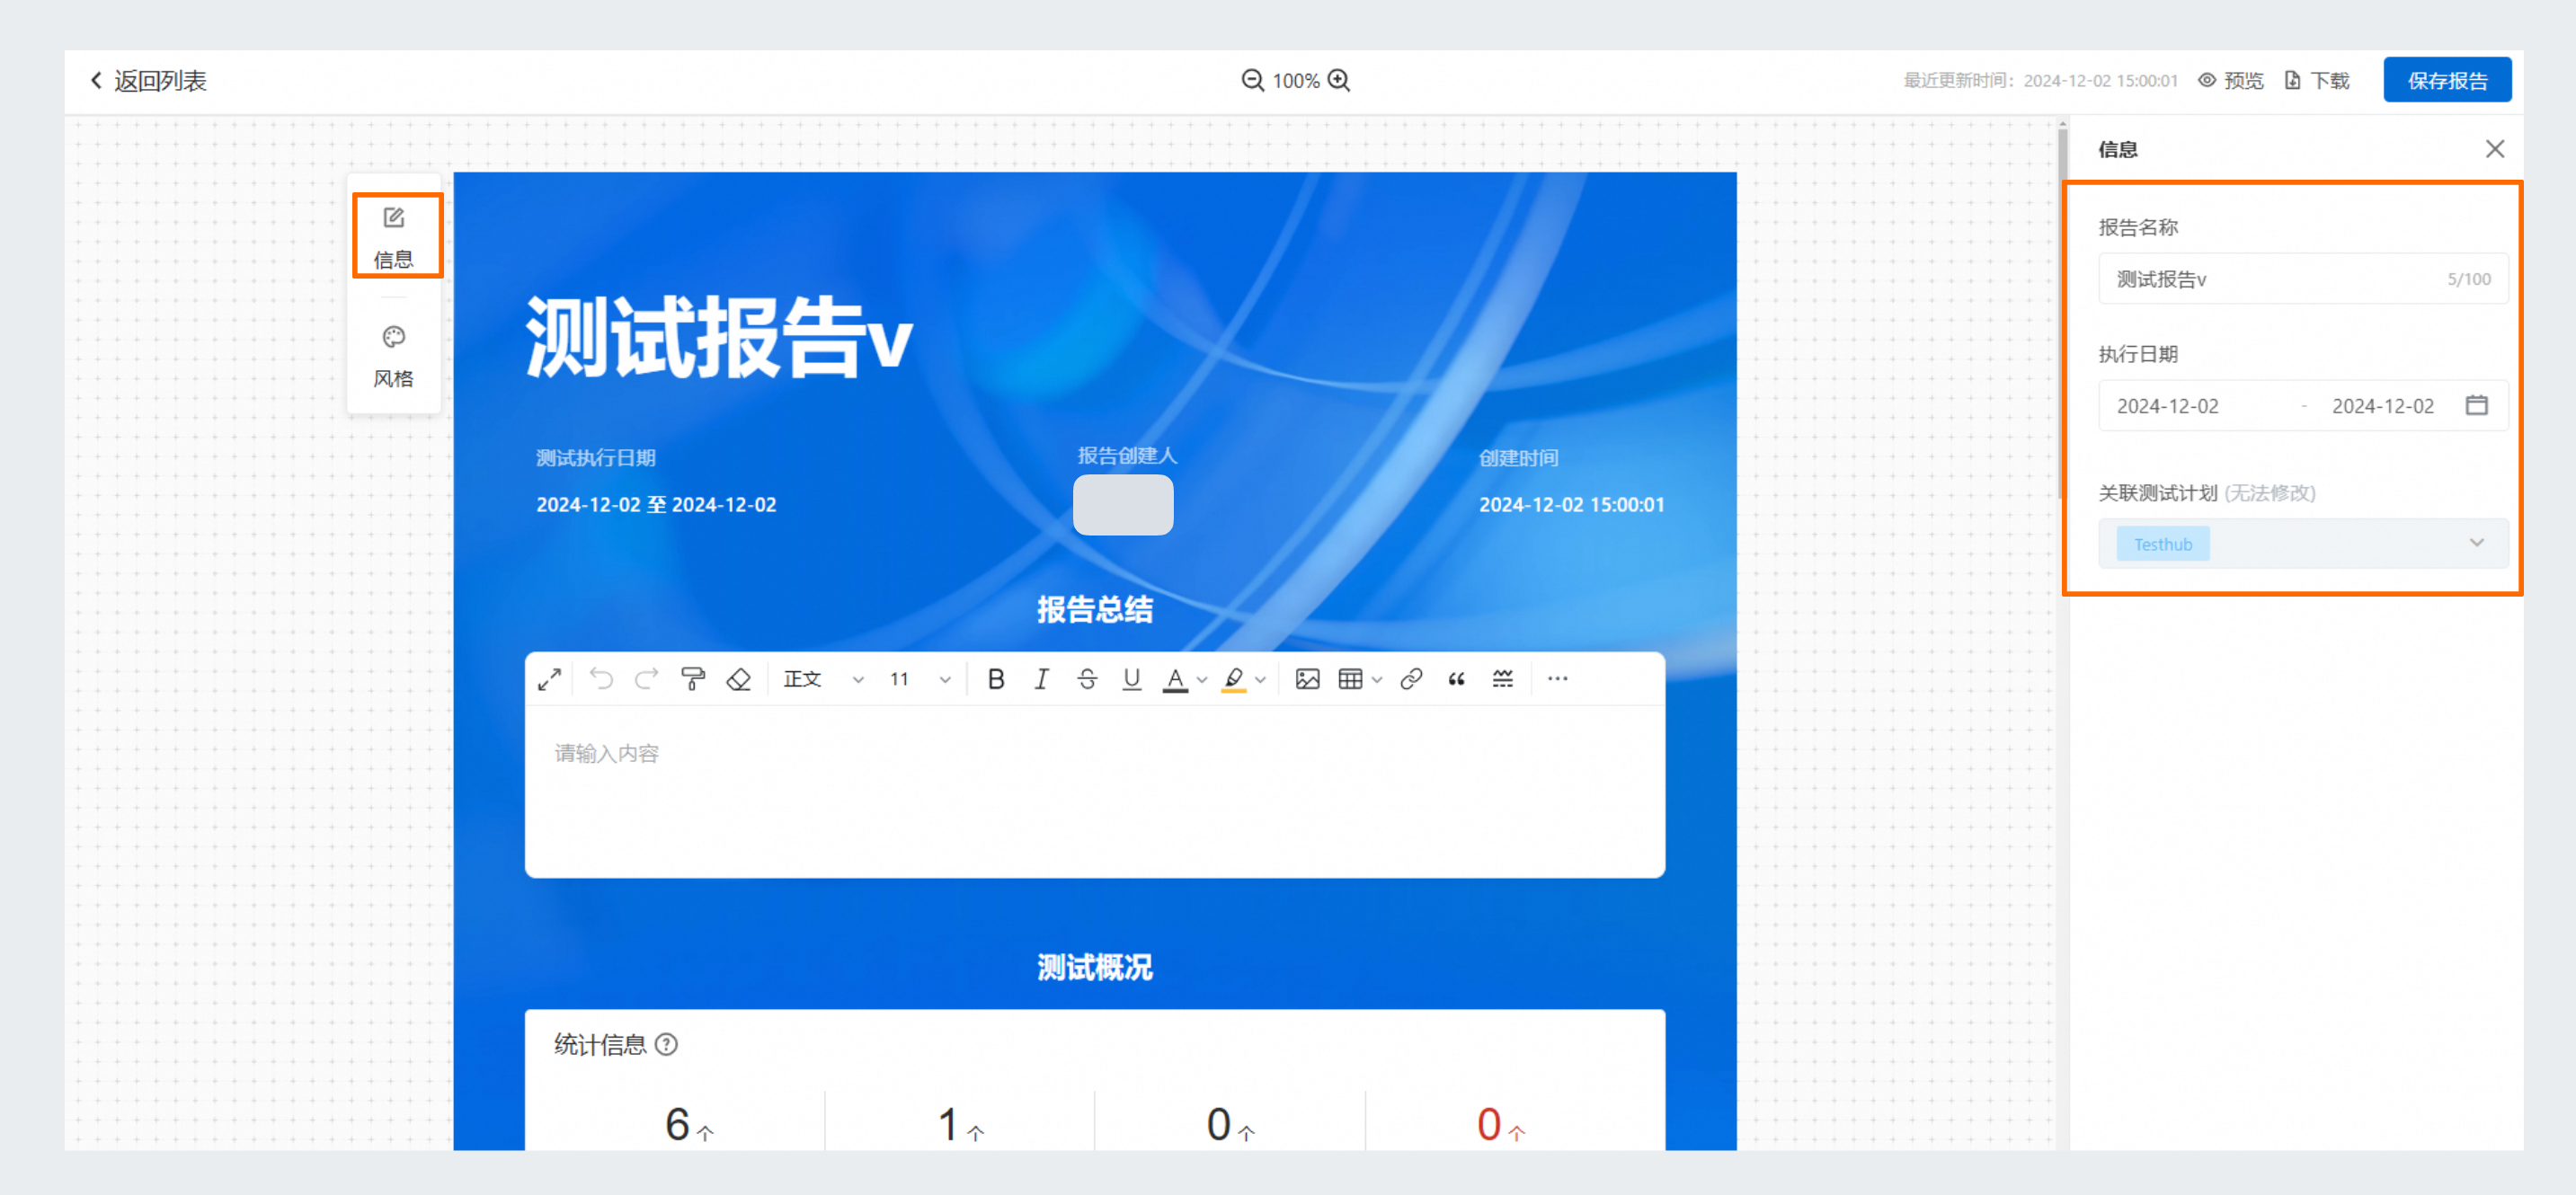Open the 风格 style panel
Image resolution: width=2576 pixels, height=1195 pixels.
[394, 356]
